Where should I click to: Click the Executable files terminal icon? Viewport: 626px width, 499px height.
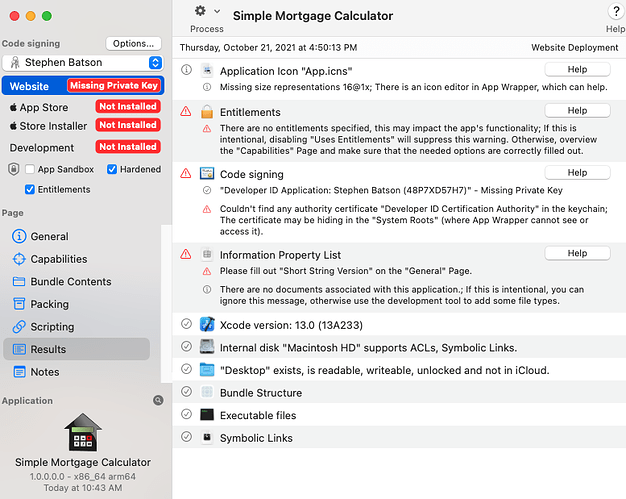point(207,414)
